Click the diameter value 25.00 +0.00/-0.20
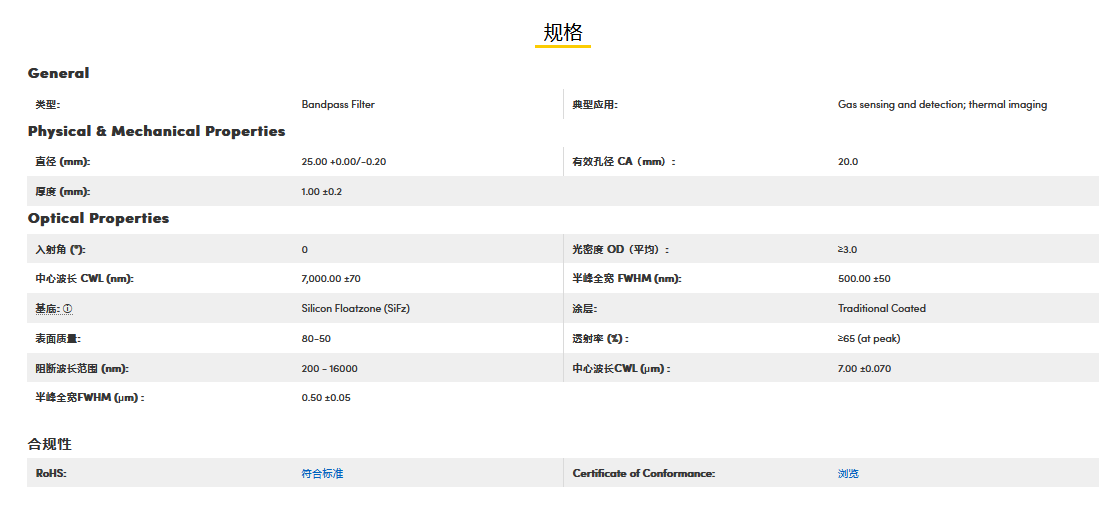1105x511 pixels. point(343,161)
